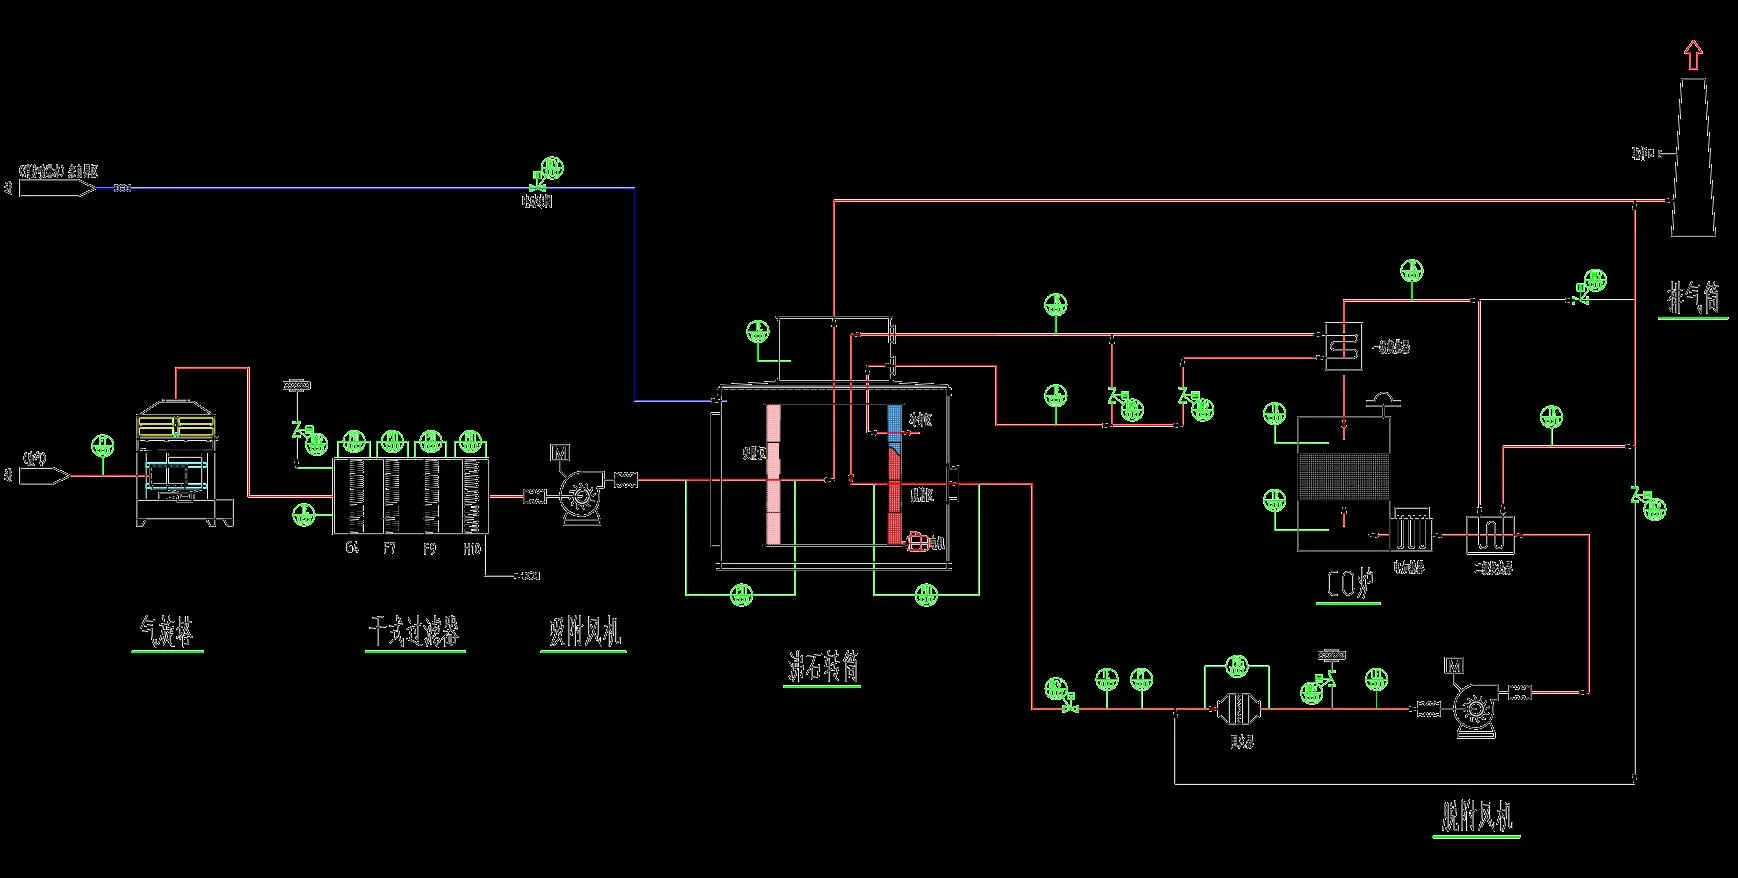Viewport: 1738px width, 878px height.
Task: Select the adsorption fan blower symbol
Action: pos(581,497)
